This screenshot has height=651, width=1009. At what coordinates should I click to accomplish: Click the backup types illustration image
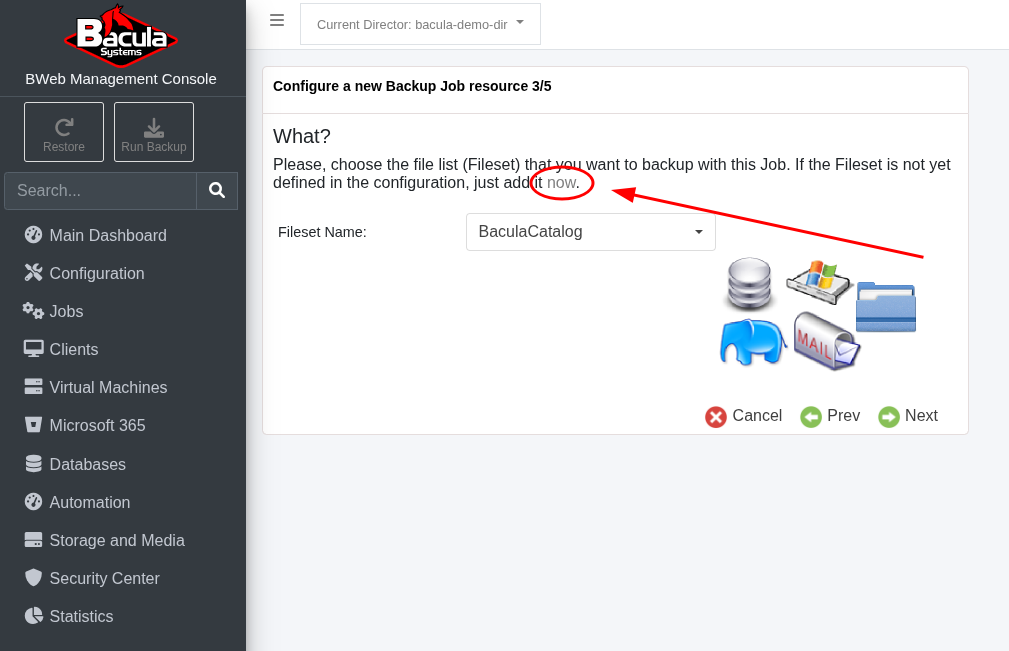tap(818, 313)
